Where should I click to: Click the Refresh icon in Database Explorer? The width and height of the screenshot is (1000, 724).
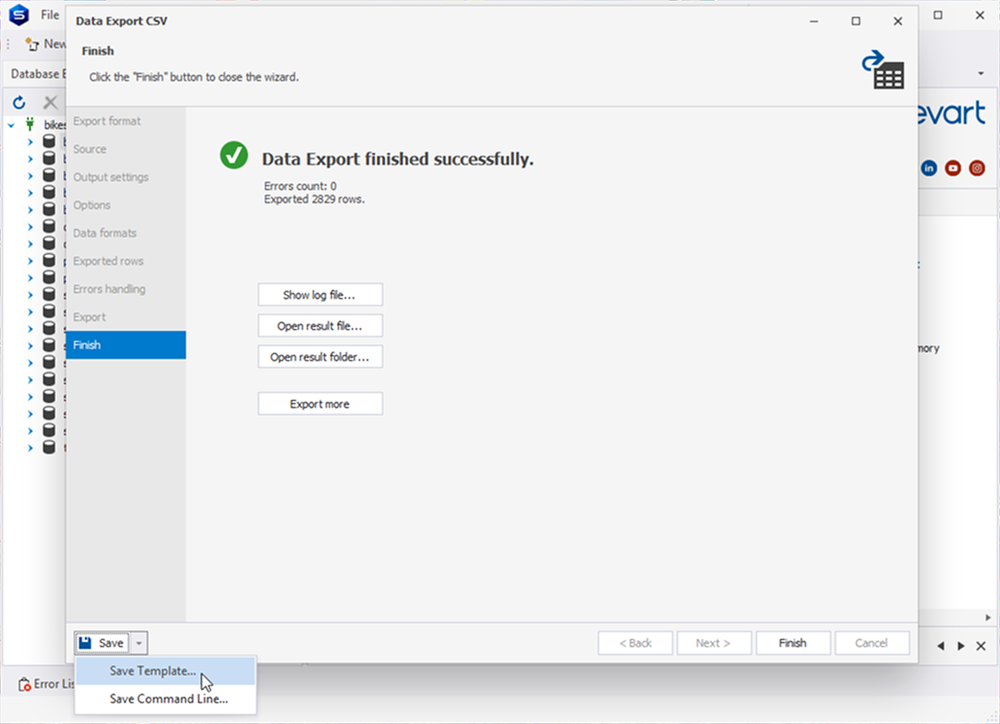pyautogui.click(x=18, y=101)
